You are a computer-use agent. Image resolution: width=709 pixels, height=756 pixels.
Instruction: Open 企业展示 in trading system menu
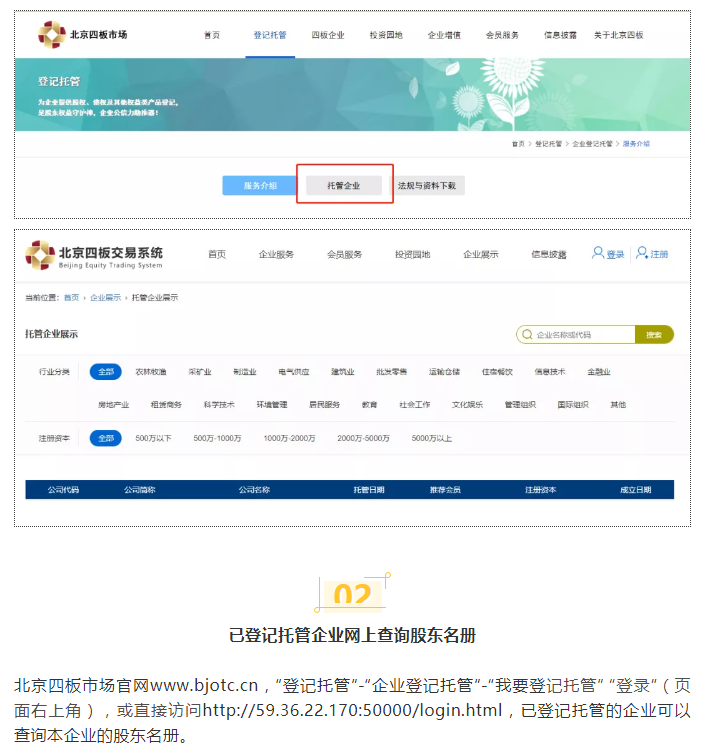click(x=481, y=255)
